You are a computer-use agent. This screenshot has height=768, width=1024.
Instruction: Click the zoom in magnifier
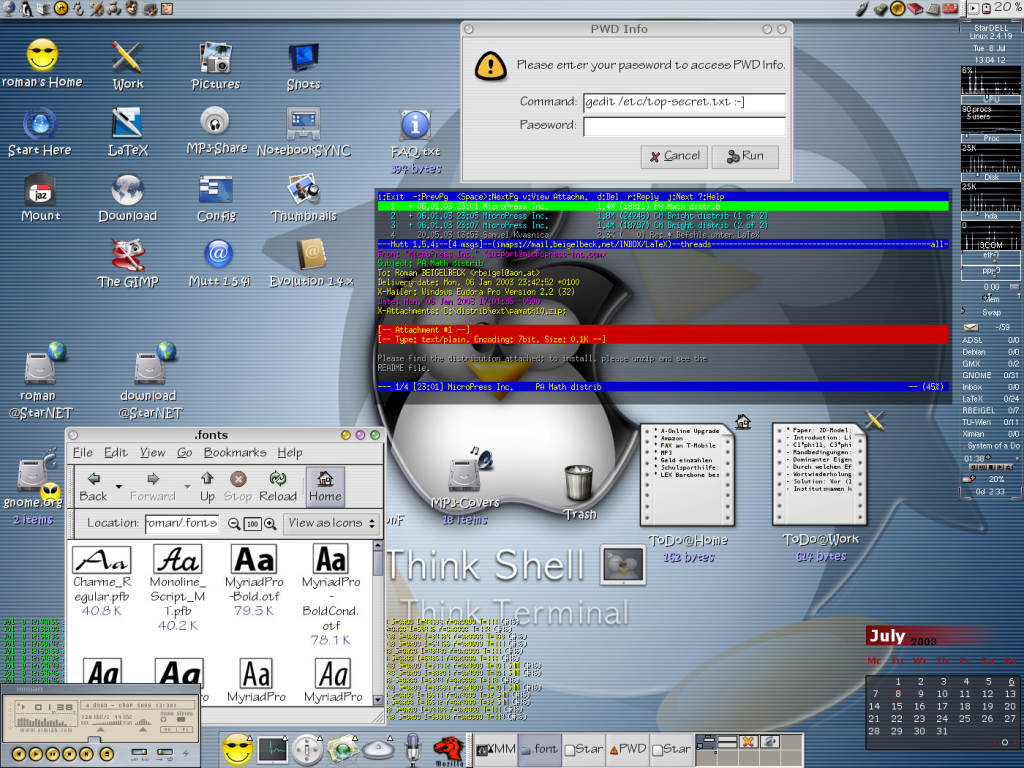[x=270, y=524]
